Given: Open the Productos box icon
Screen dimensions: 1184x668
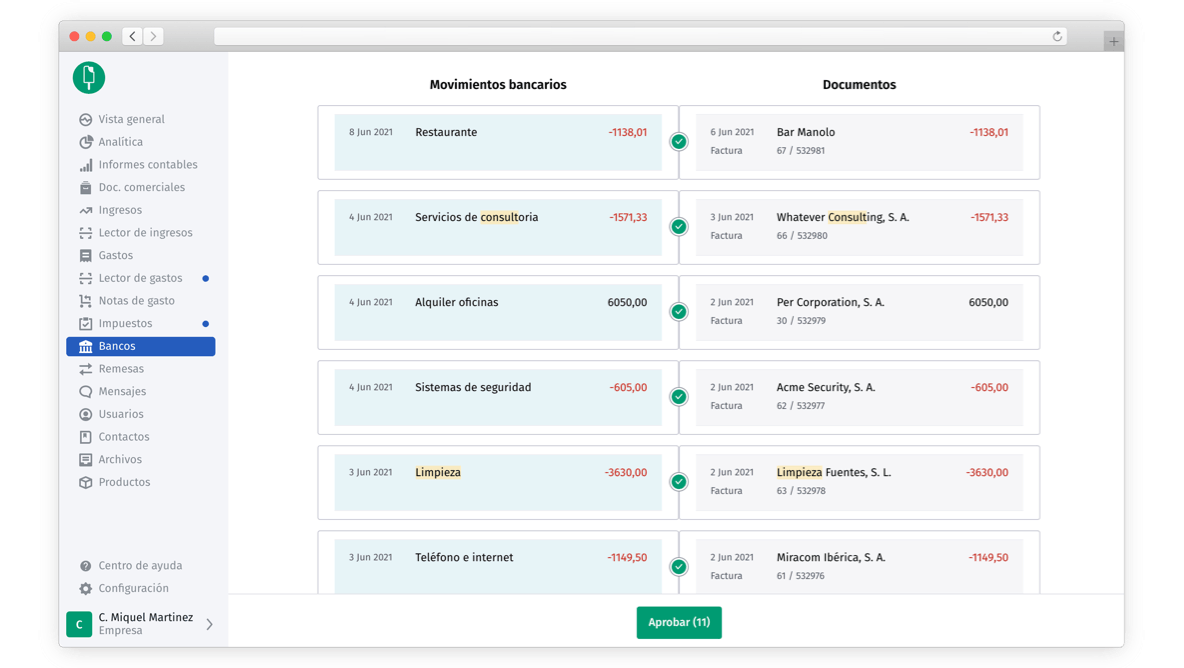Looking at the screenshot, I should 86,483.
